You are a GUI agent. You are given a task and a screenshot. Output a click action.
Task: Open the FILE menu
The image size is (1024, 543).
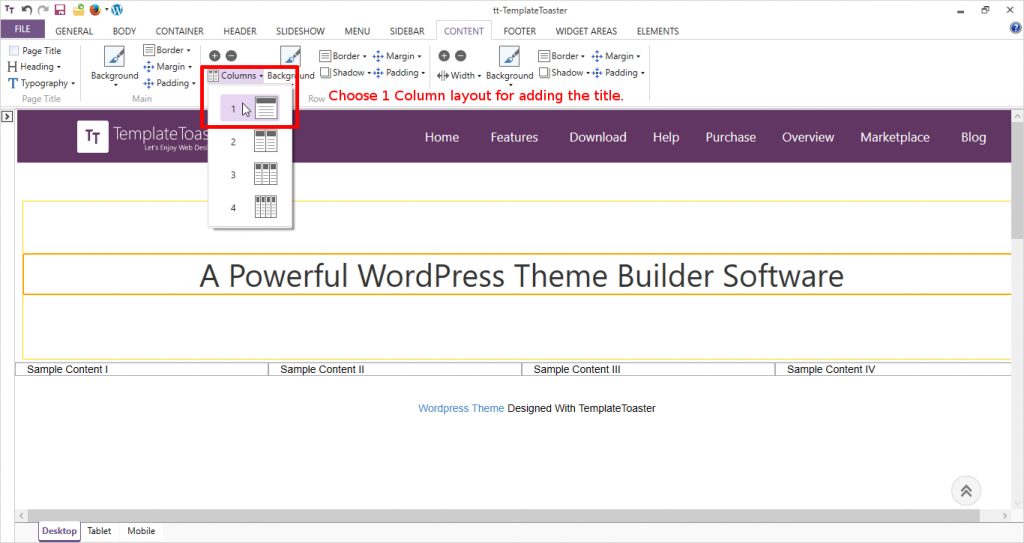[22, 30]
